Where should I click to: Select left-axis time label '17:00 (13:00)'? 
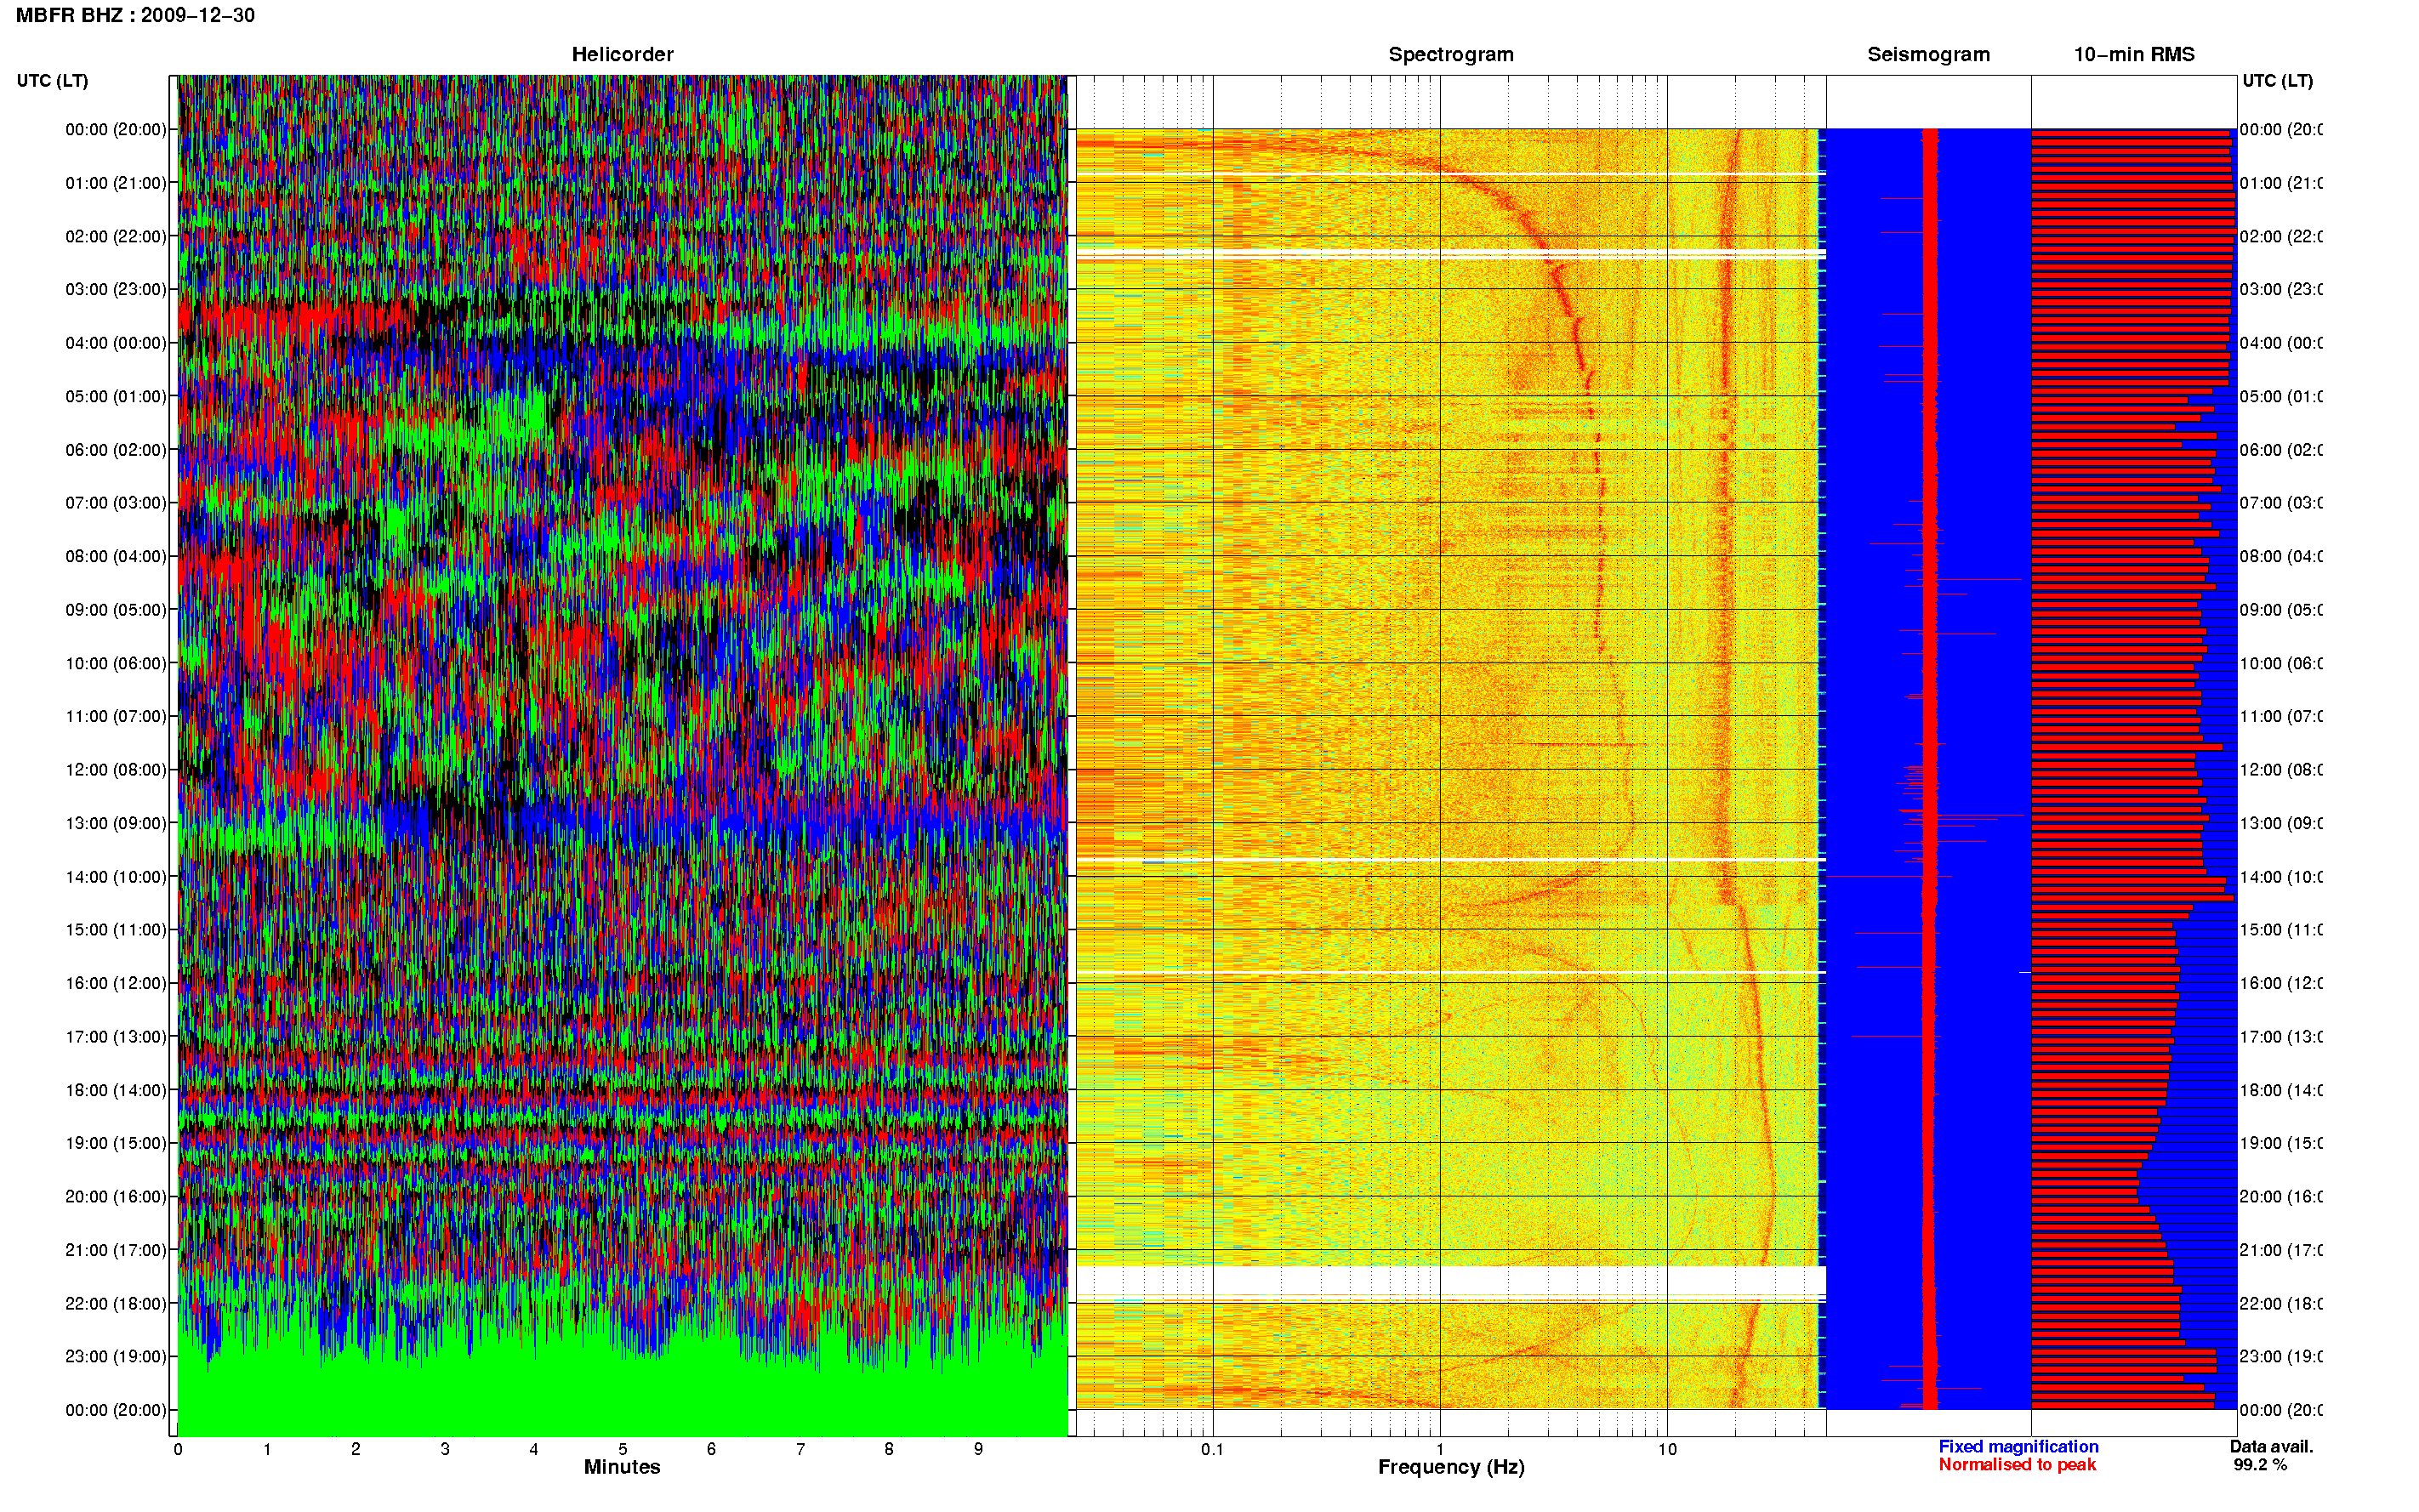[x=116, y=1037]
